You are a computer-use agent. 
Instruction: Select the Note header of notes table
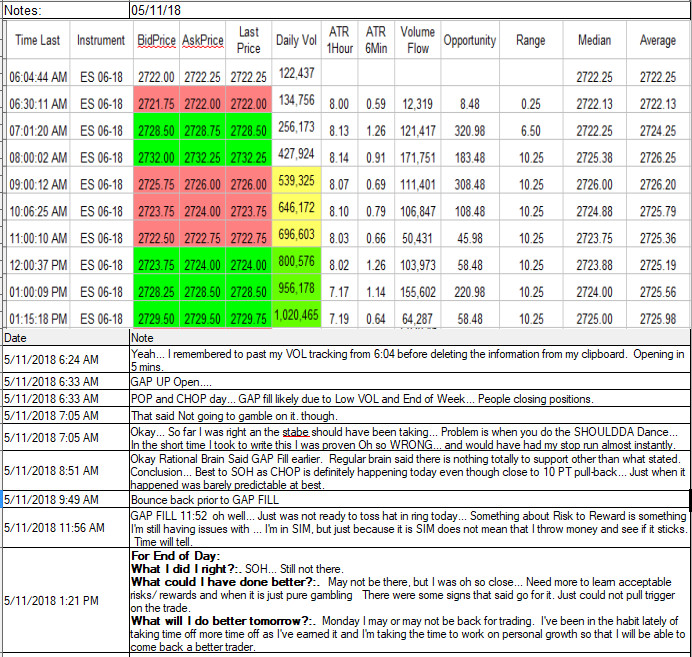(410, 338)
